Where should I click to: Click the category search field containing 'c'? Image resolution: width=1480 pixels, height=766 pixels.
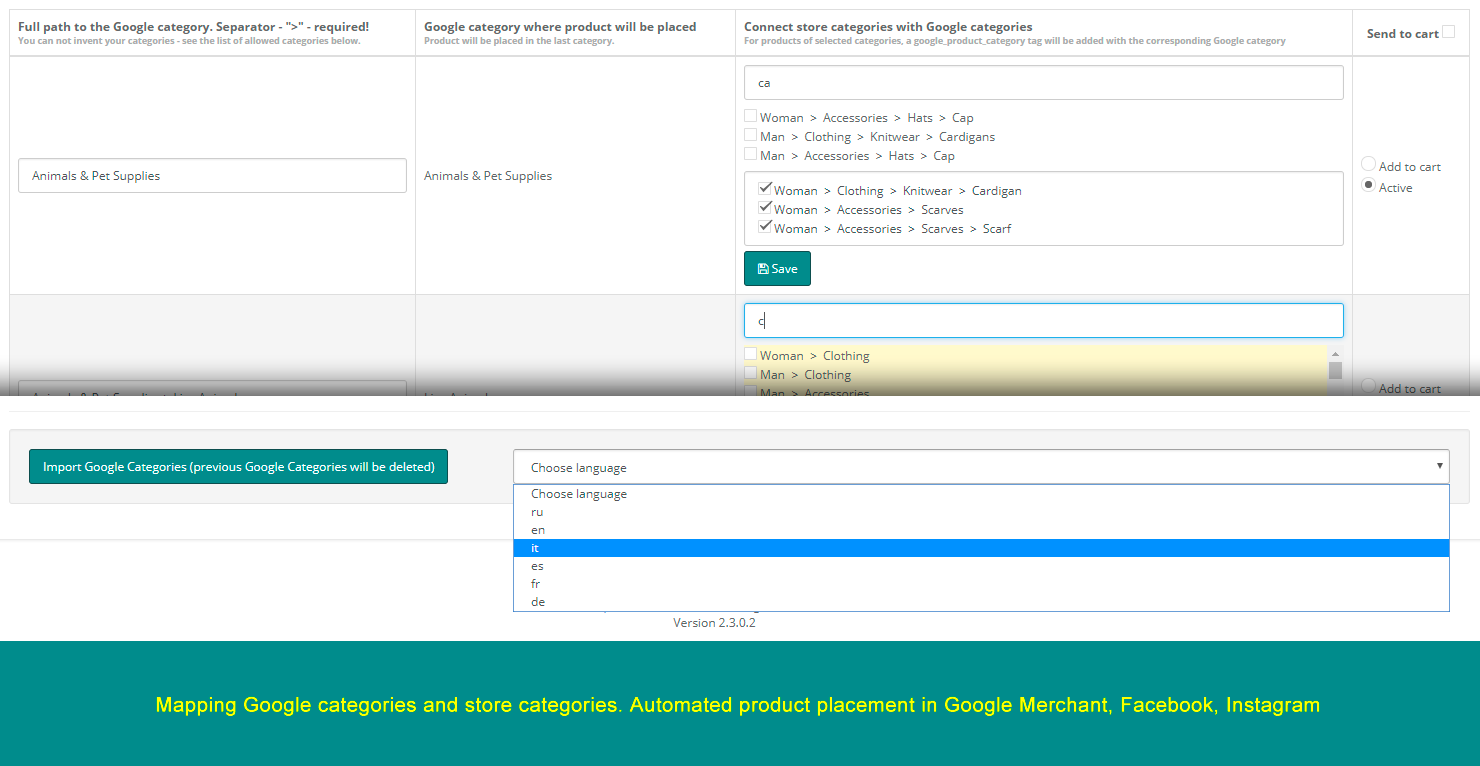pos(1043,321)
